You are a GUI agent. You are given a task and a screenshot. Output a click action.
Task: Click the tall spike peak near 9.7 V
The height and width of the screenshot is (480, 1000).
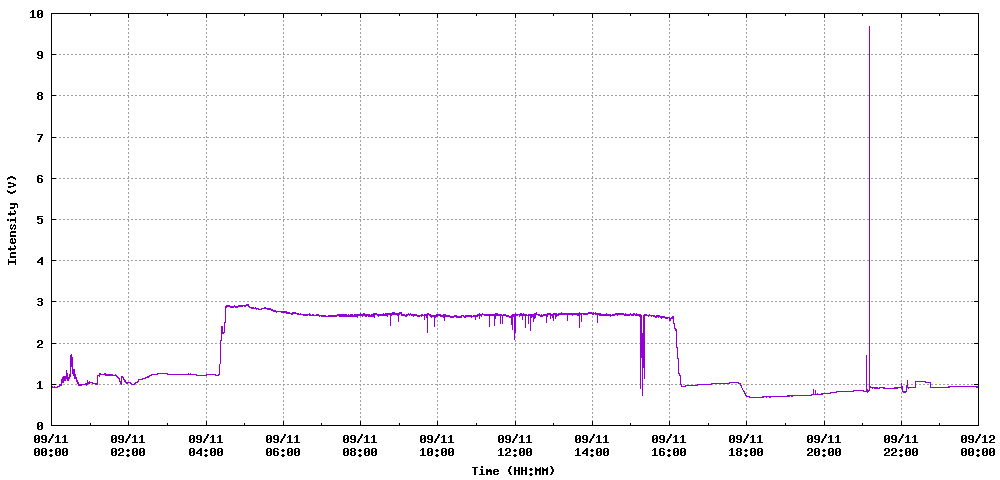pyautogui.click(x=869, y=27)
